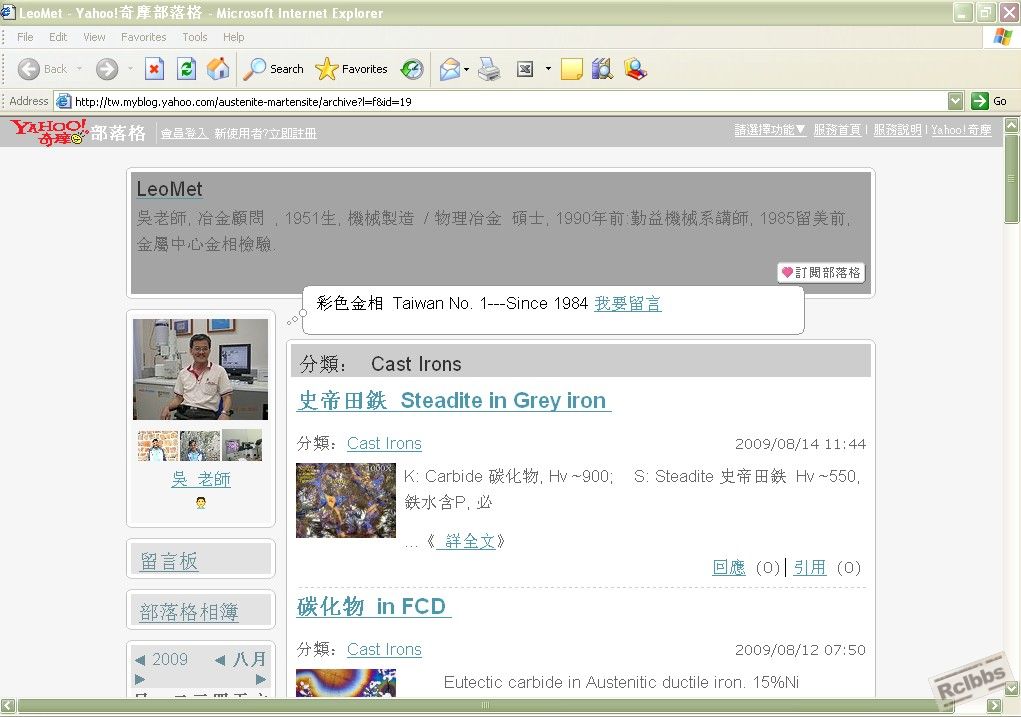
Task: Click the Forward navigation arrow icon
Action: point(107,69)
